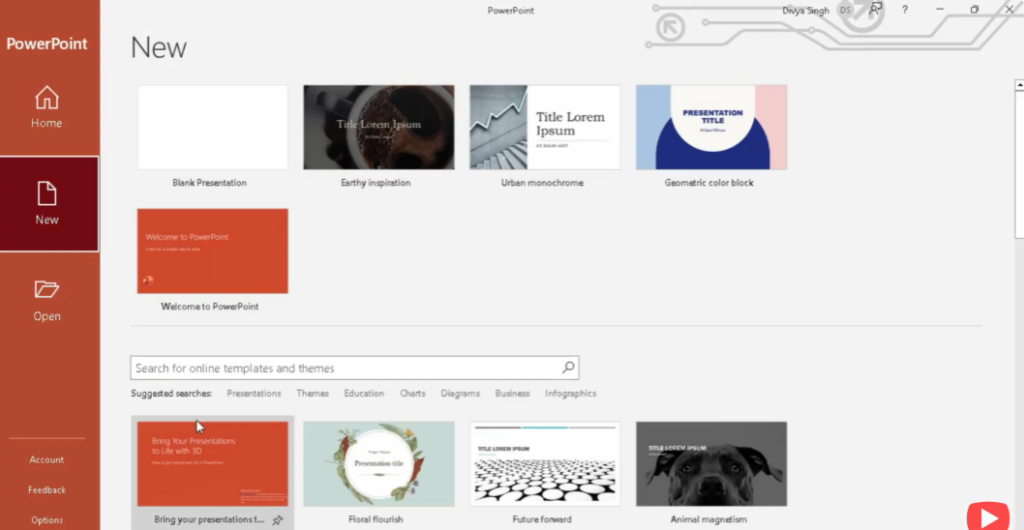Click the 'Divya Singh' user name
The height and width of the screenshot is (530, 1024).
pyautogui.click(x=805, y=10)
